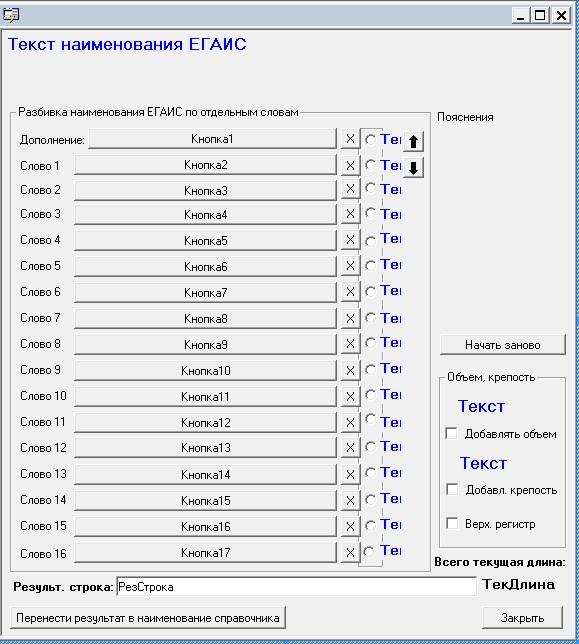Screen dimensions: 579x644
Task: Click X button next to Слово 3
Action: pos(350,214)
